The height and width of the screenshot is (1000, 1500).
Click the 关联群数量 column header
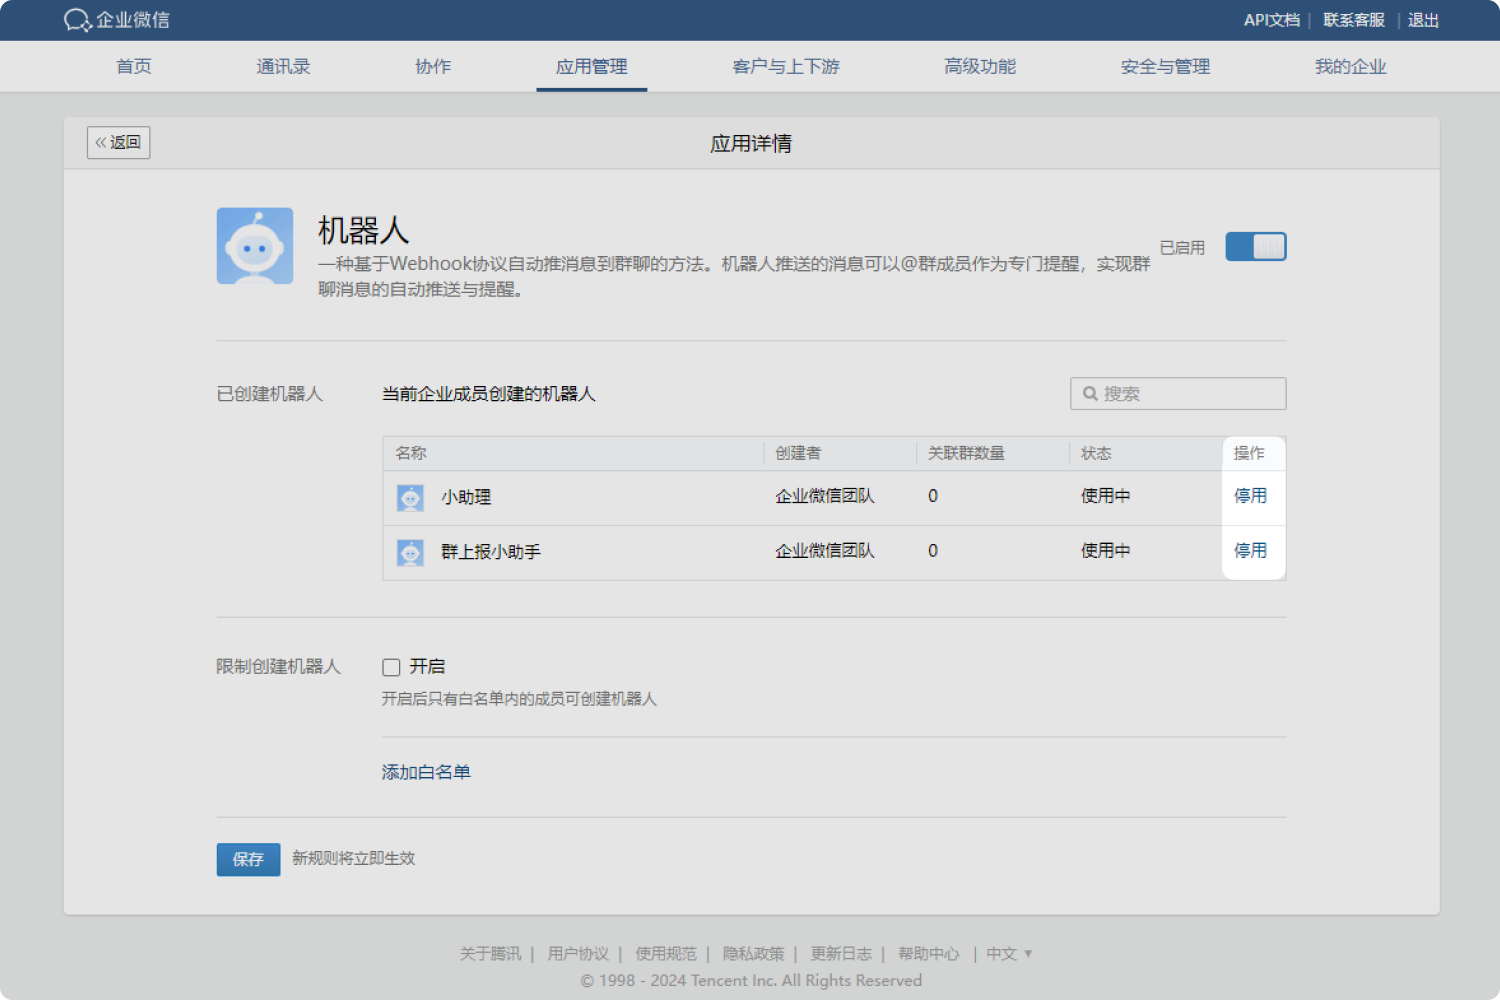tap(966, 453)
